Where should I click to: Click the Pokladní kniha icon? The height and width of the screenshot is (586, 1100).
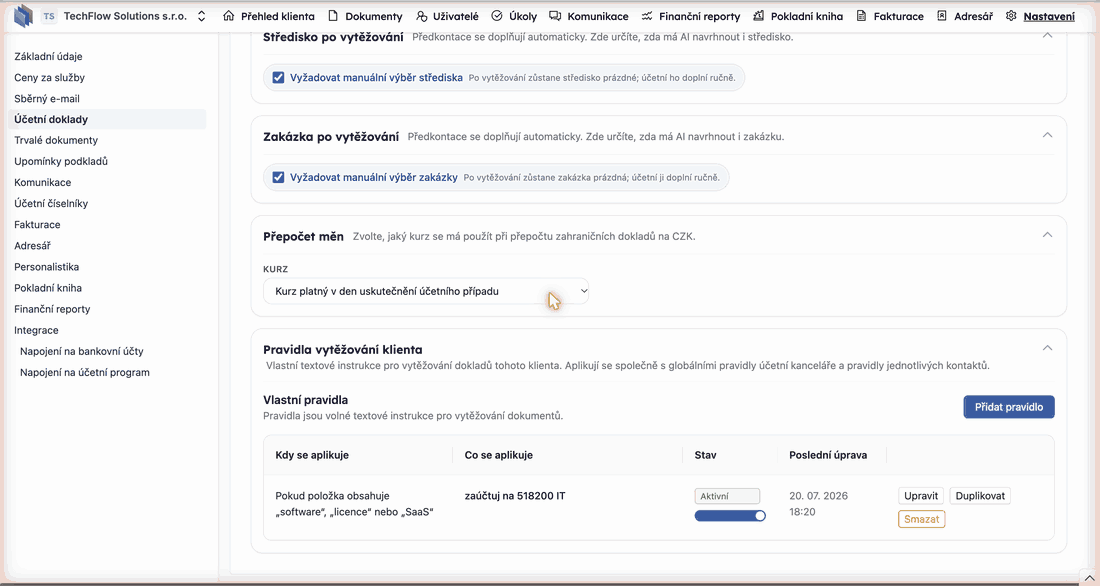click(x=758, y=16)
